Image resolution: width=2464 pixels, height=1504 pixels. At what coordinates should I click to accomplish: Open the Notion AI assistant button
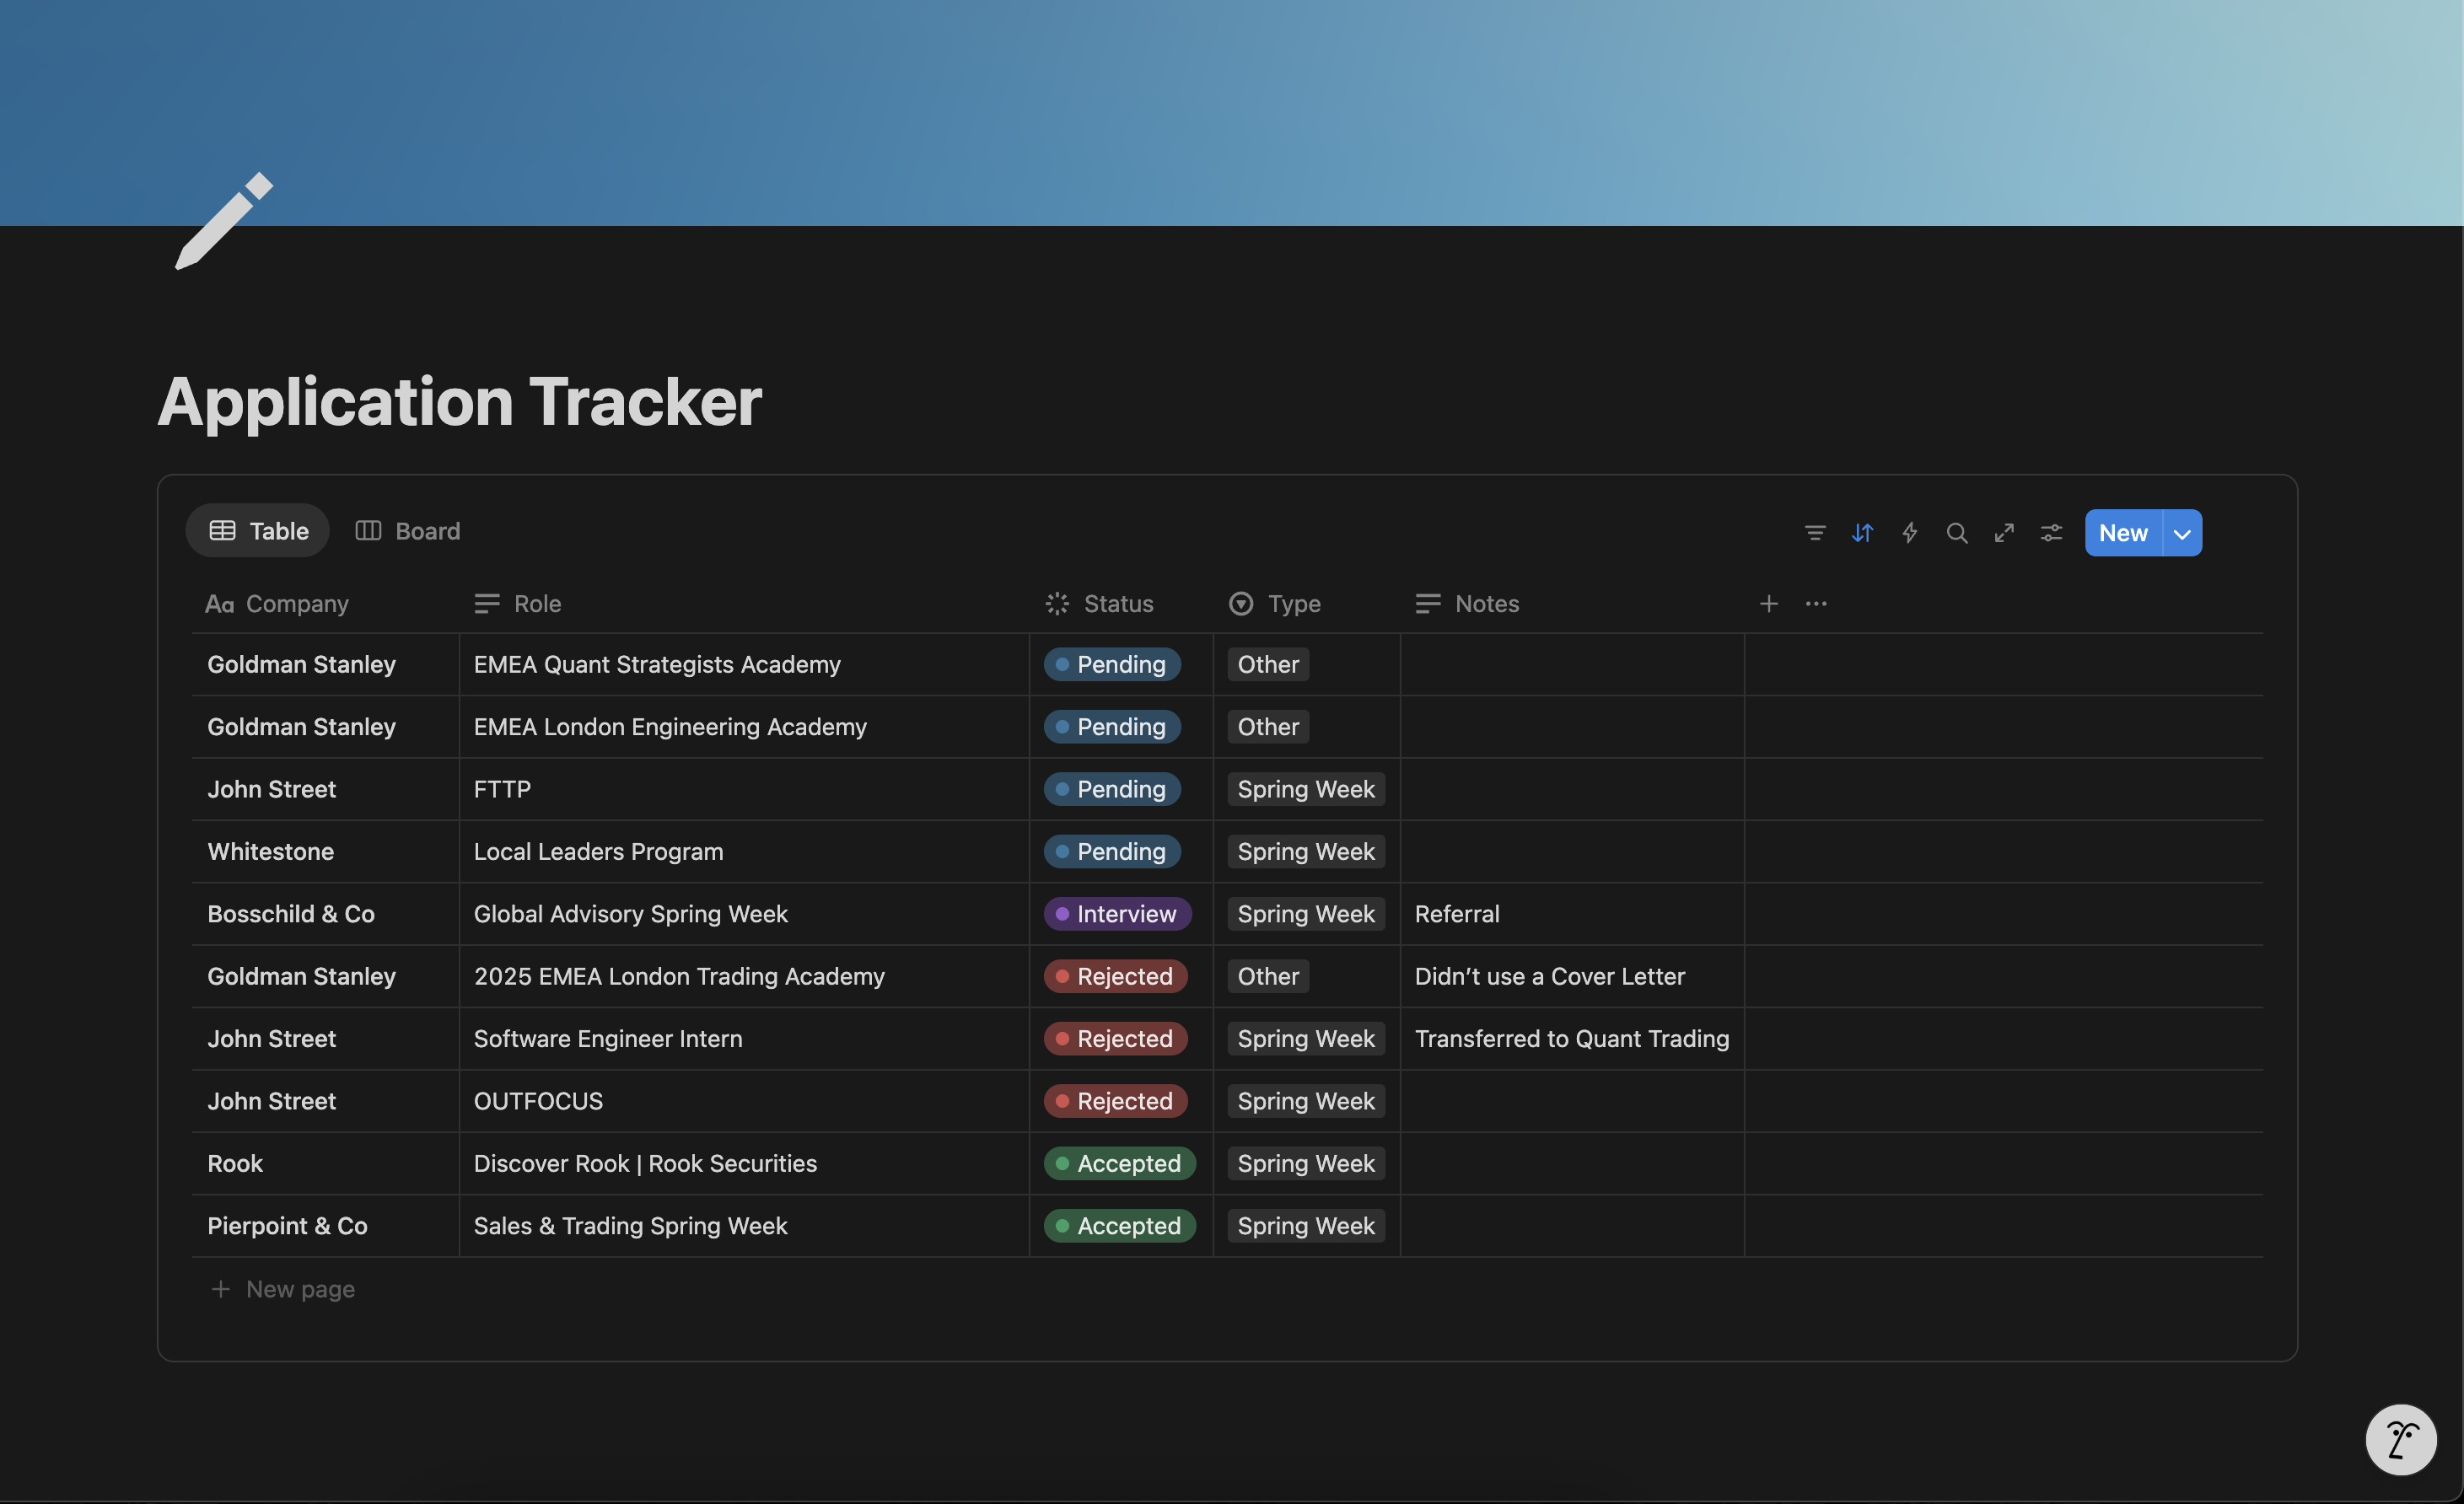(2400, 1440)
